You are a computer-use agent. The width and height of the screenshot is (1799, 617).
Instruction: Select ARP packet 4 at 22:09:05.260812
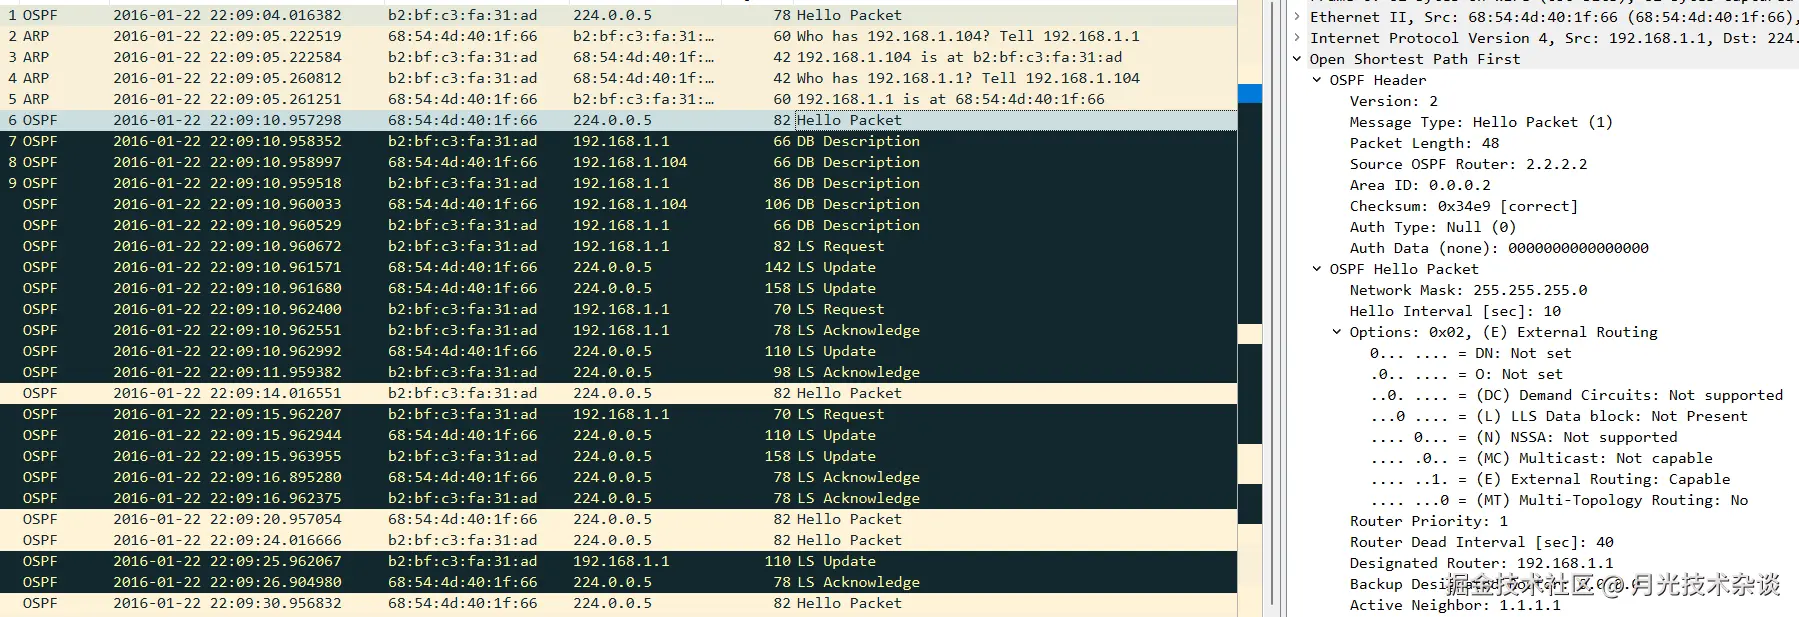618,78
